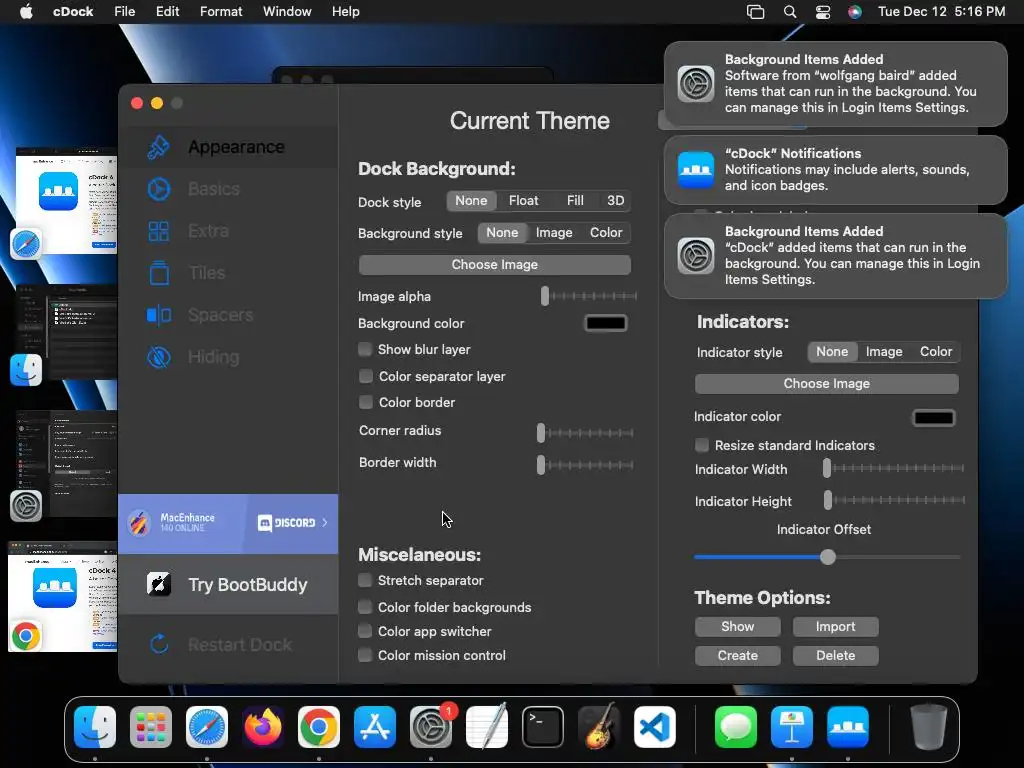Set Dock style to Fill
Image resolution: width=1024 pixels, height=768 pixels.
pos(575,200)
